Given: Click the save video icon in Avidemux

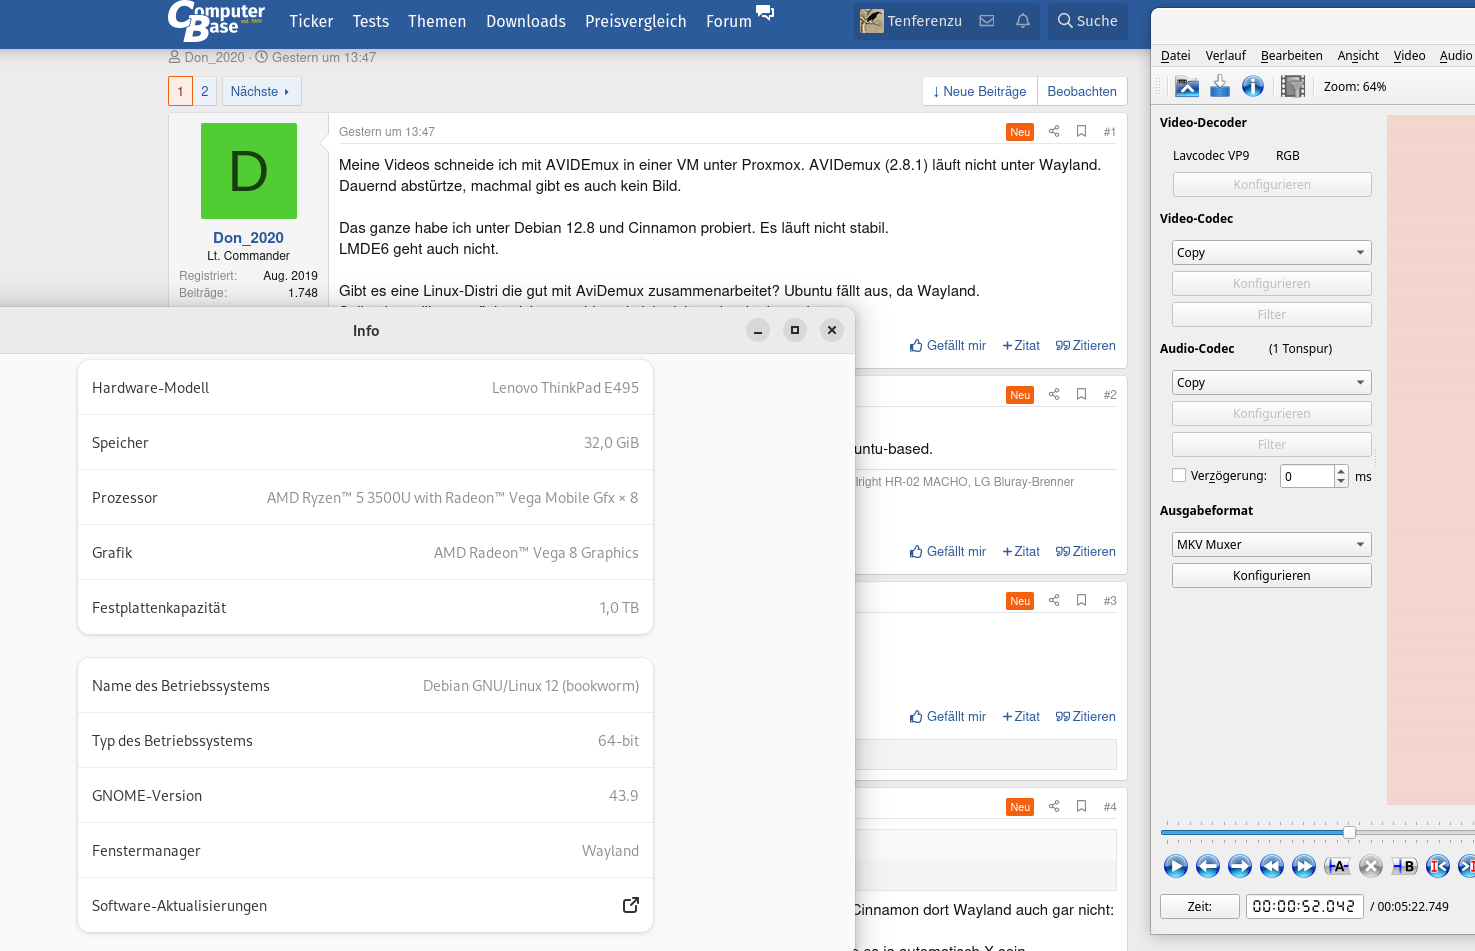Looking at the screenshot, I should [1220, 87].
